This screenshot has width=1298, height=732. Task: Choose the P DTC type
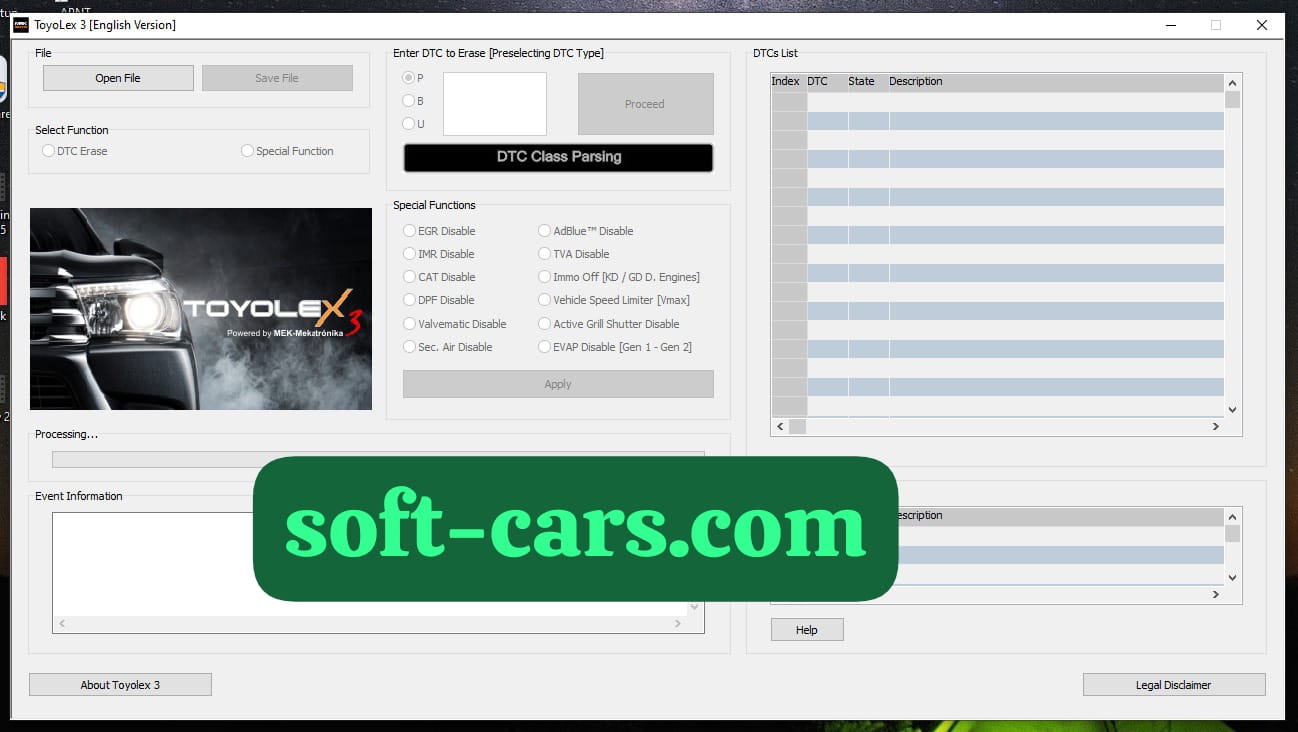[413, 78]
